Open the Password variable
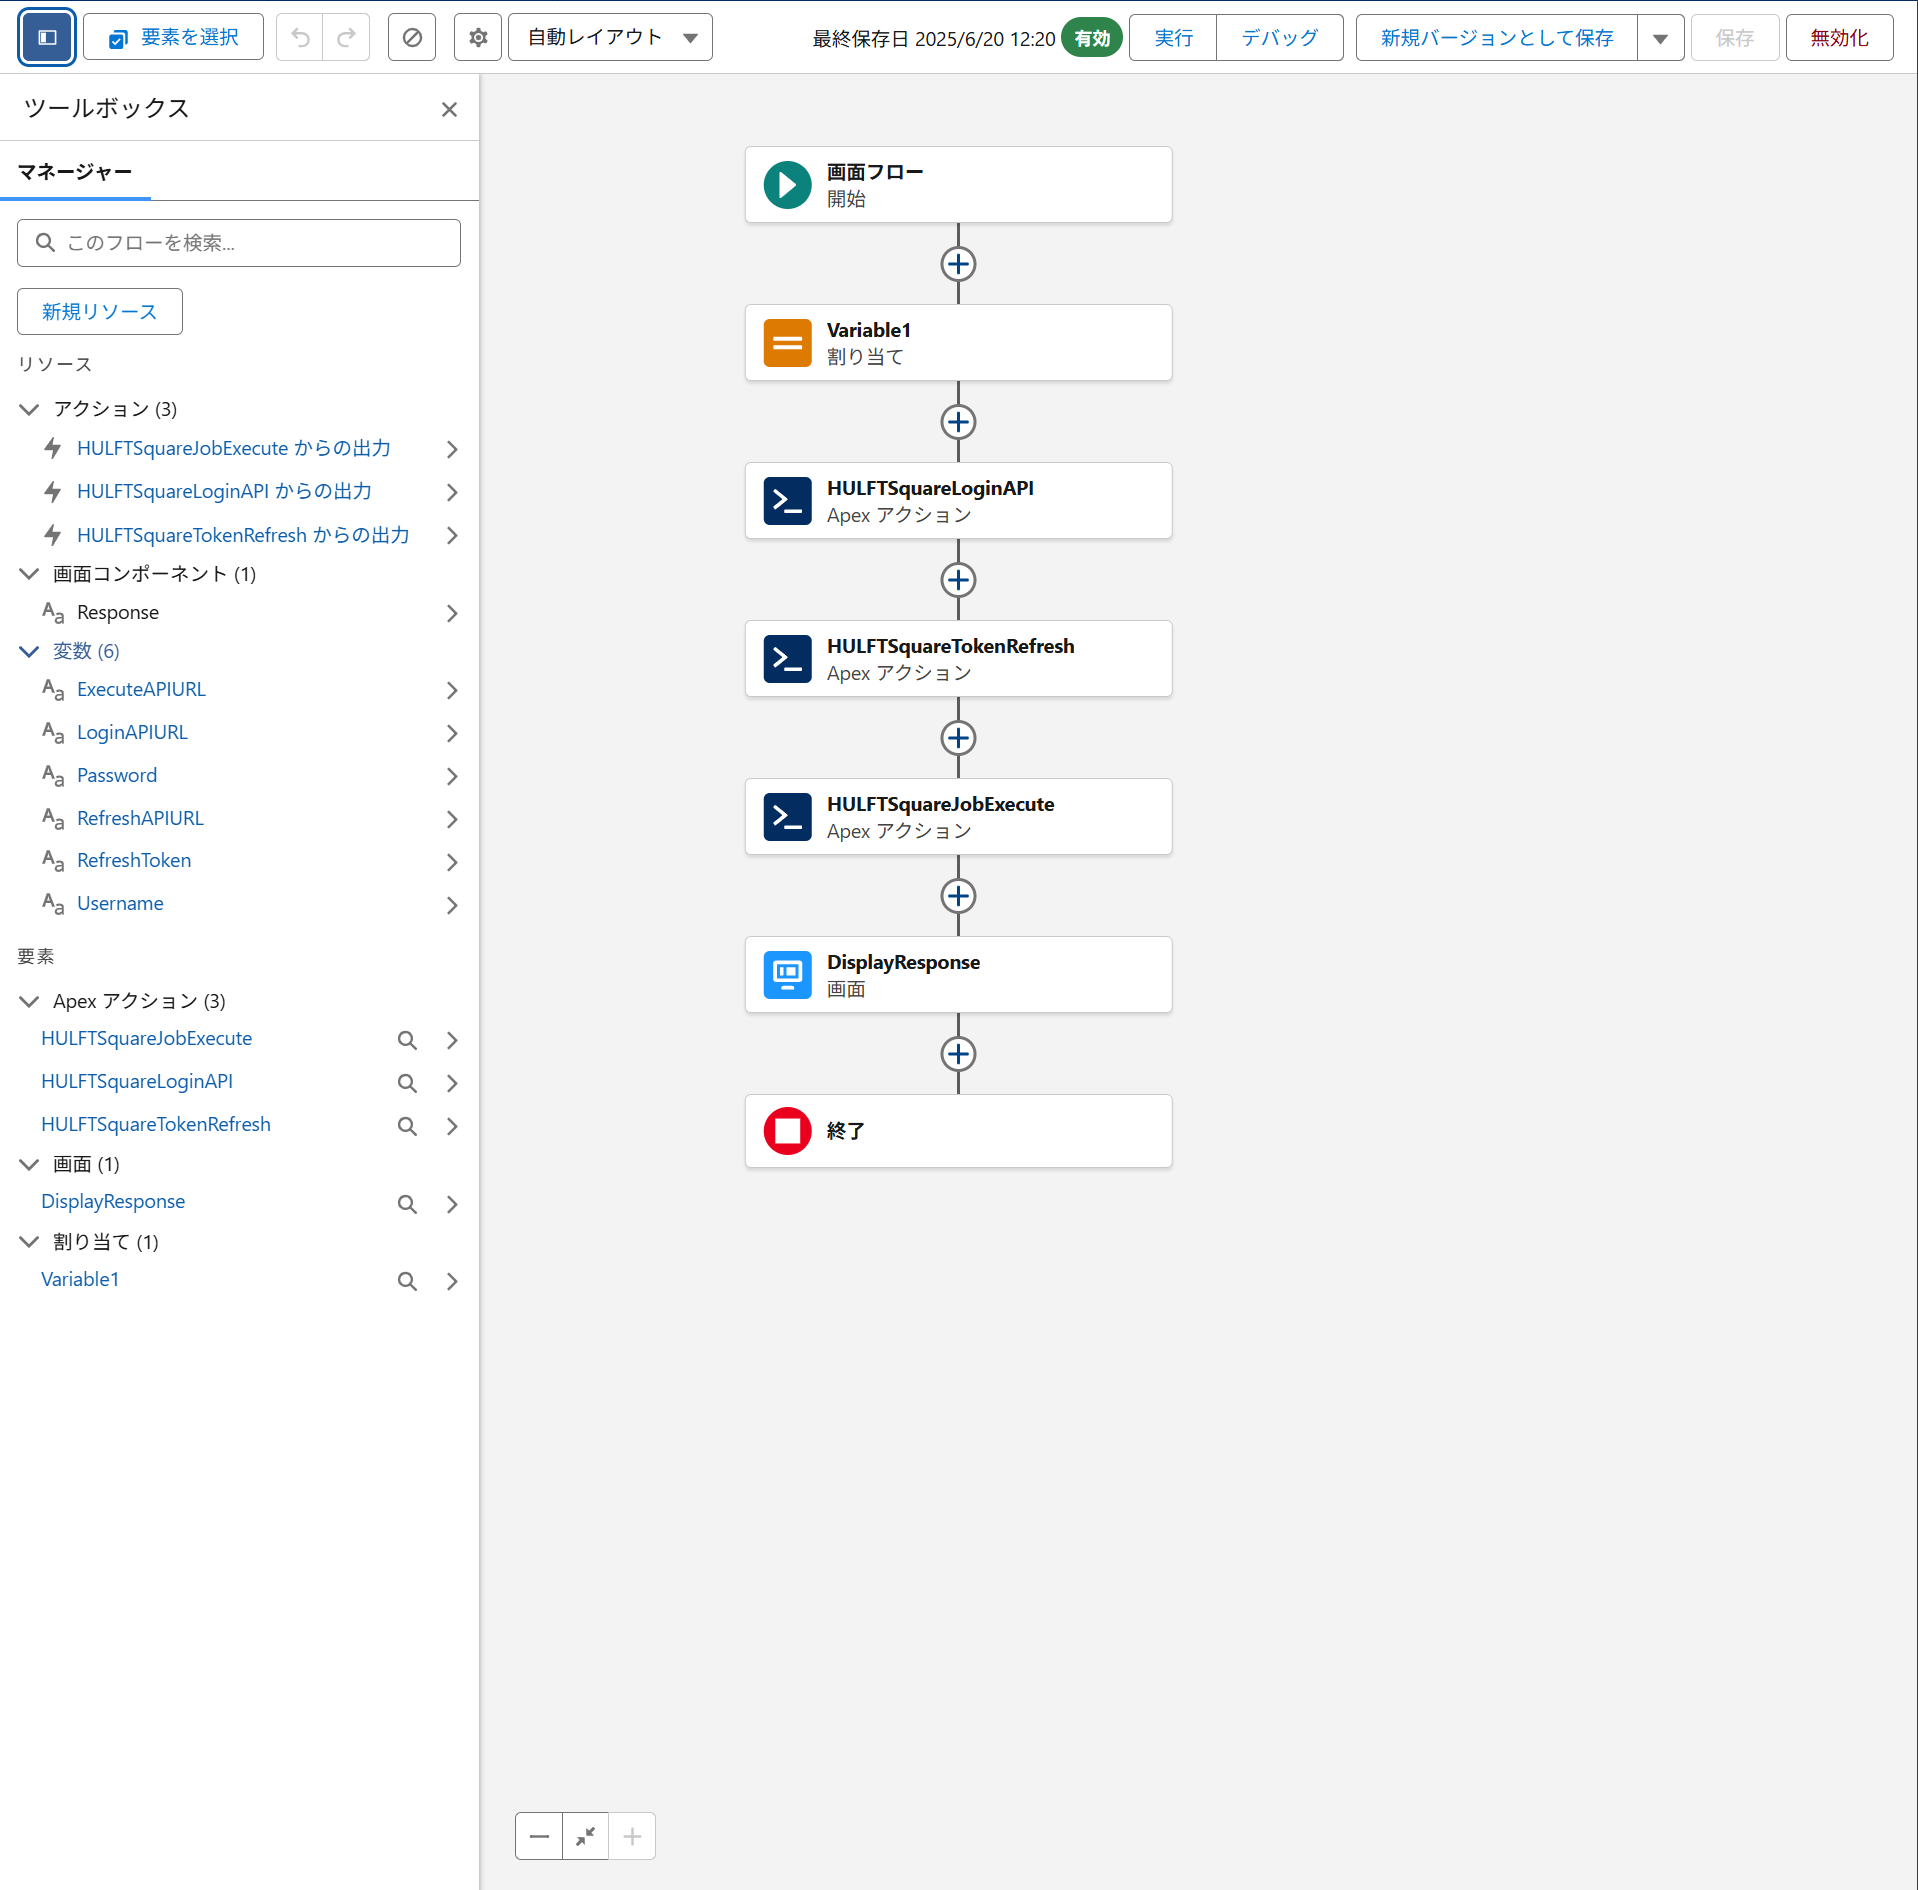 [117, 776]
